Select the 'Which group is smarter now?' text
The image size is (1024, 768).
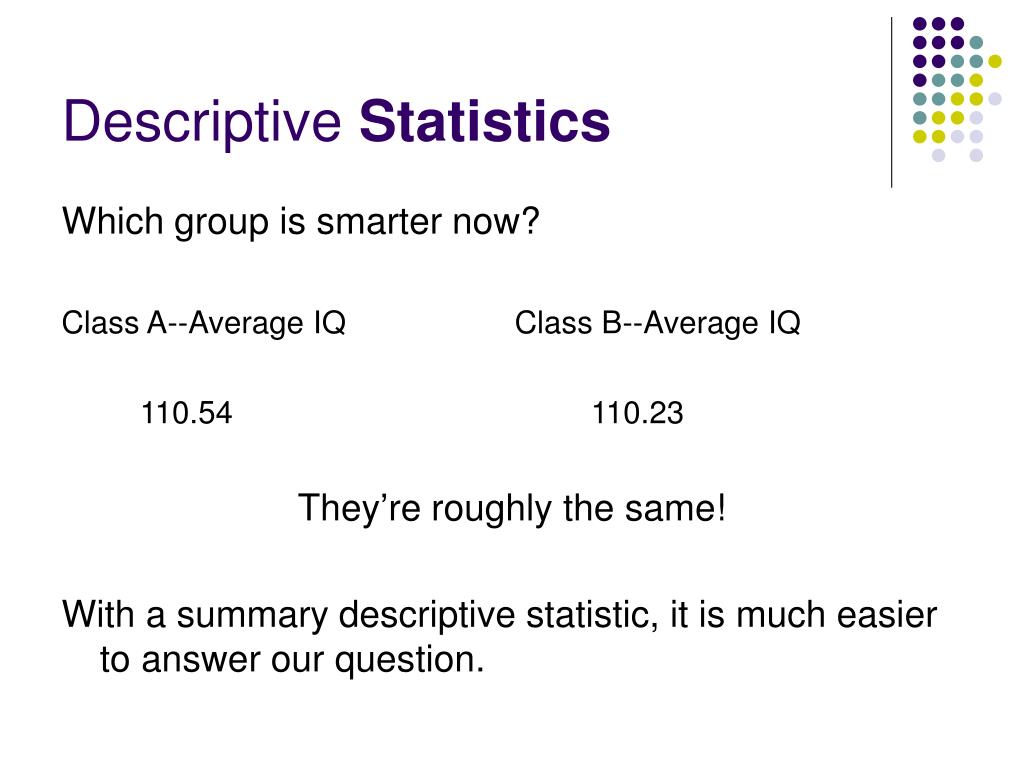click(x=301, y=222)
